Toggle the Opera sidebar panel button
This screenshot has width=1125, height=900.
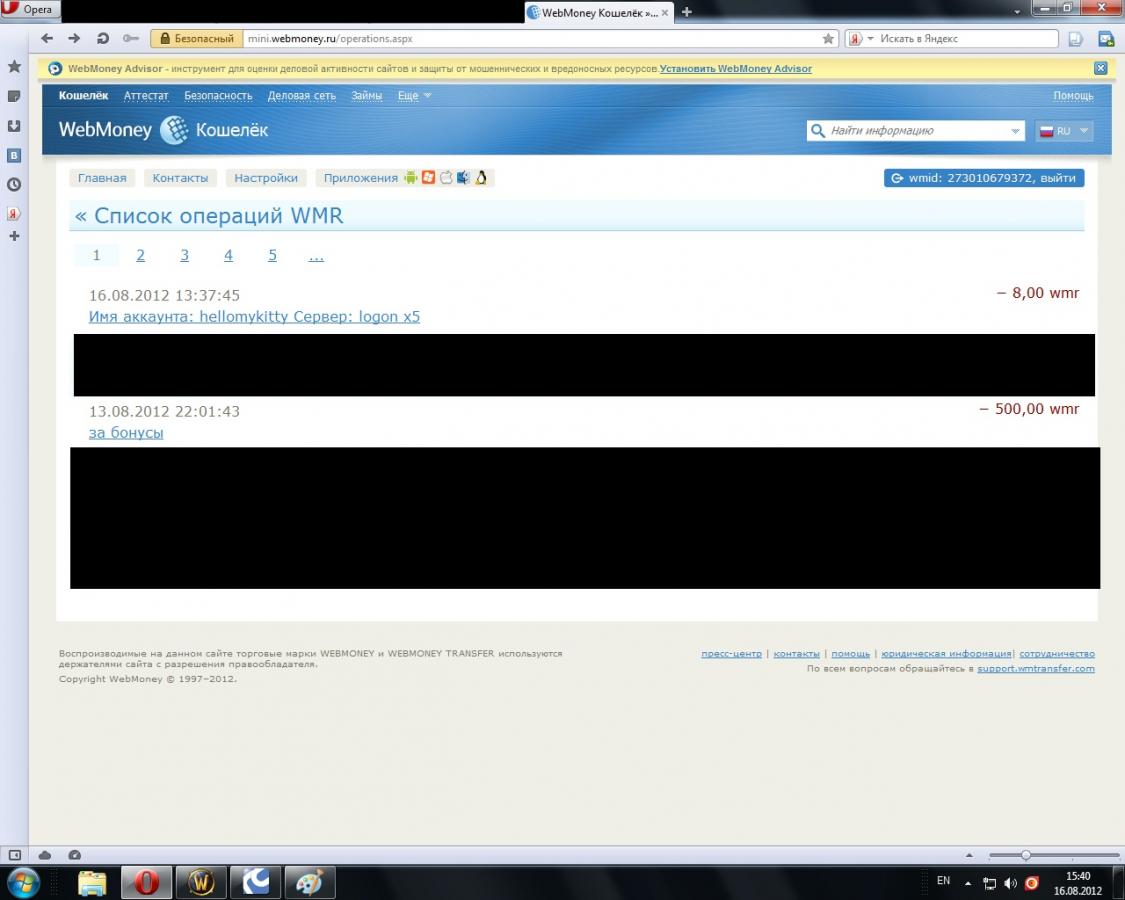coord(14,855)
